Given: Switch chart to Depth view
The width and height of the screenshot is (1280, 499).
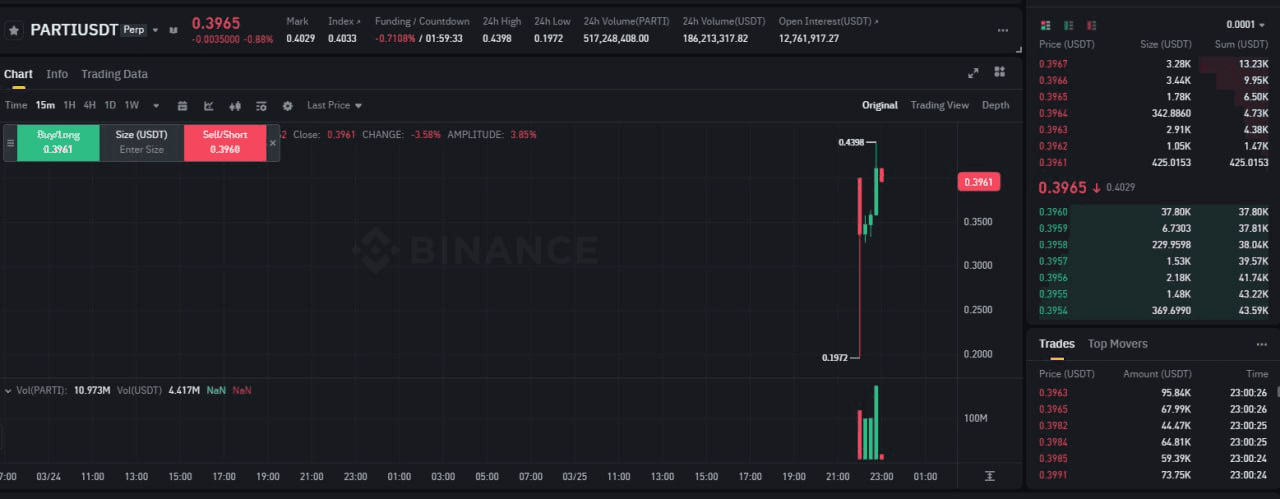Looking at the screenshot, I should pos(995,105).
